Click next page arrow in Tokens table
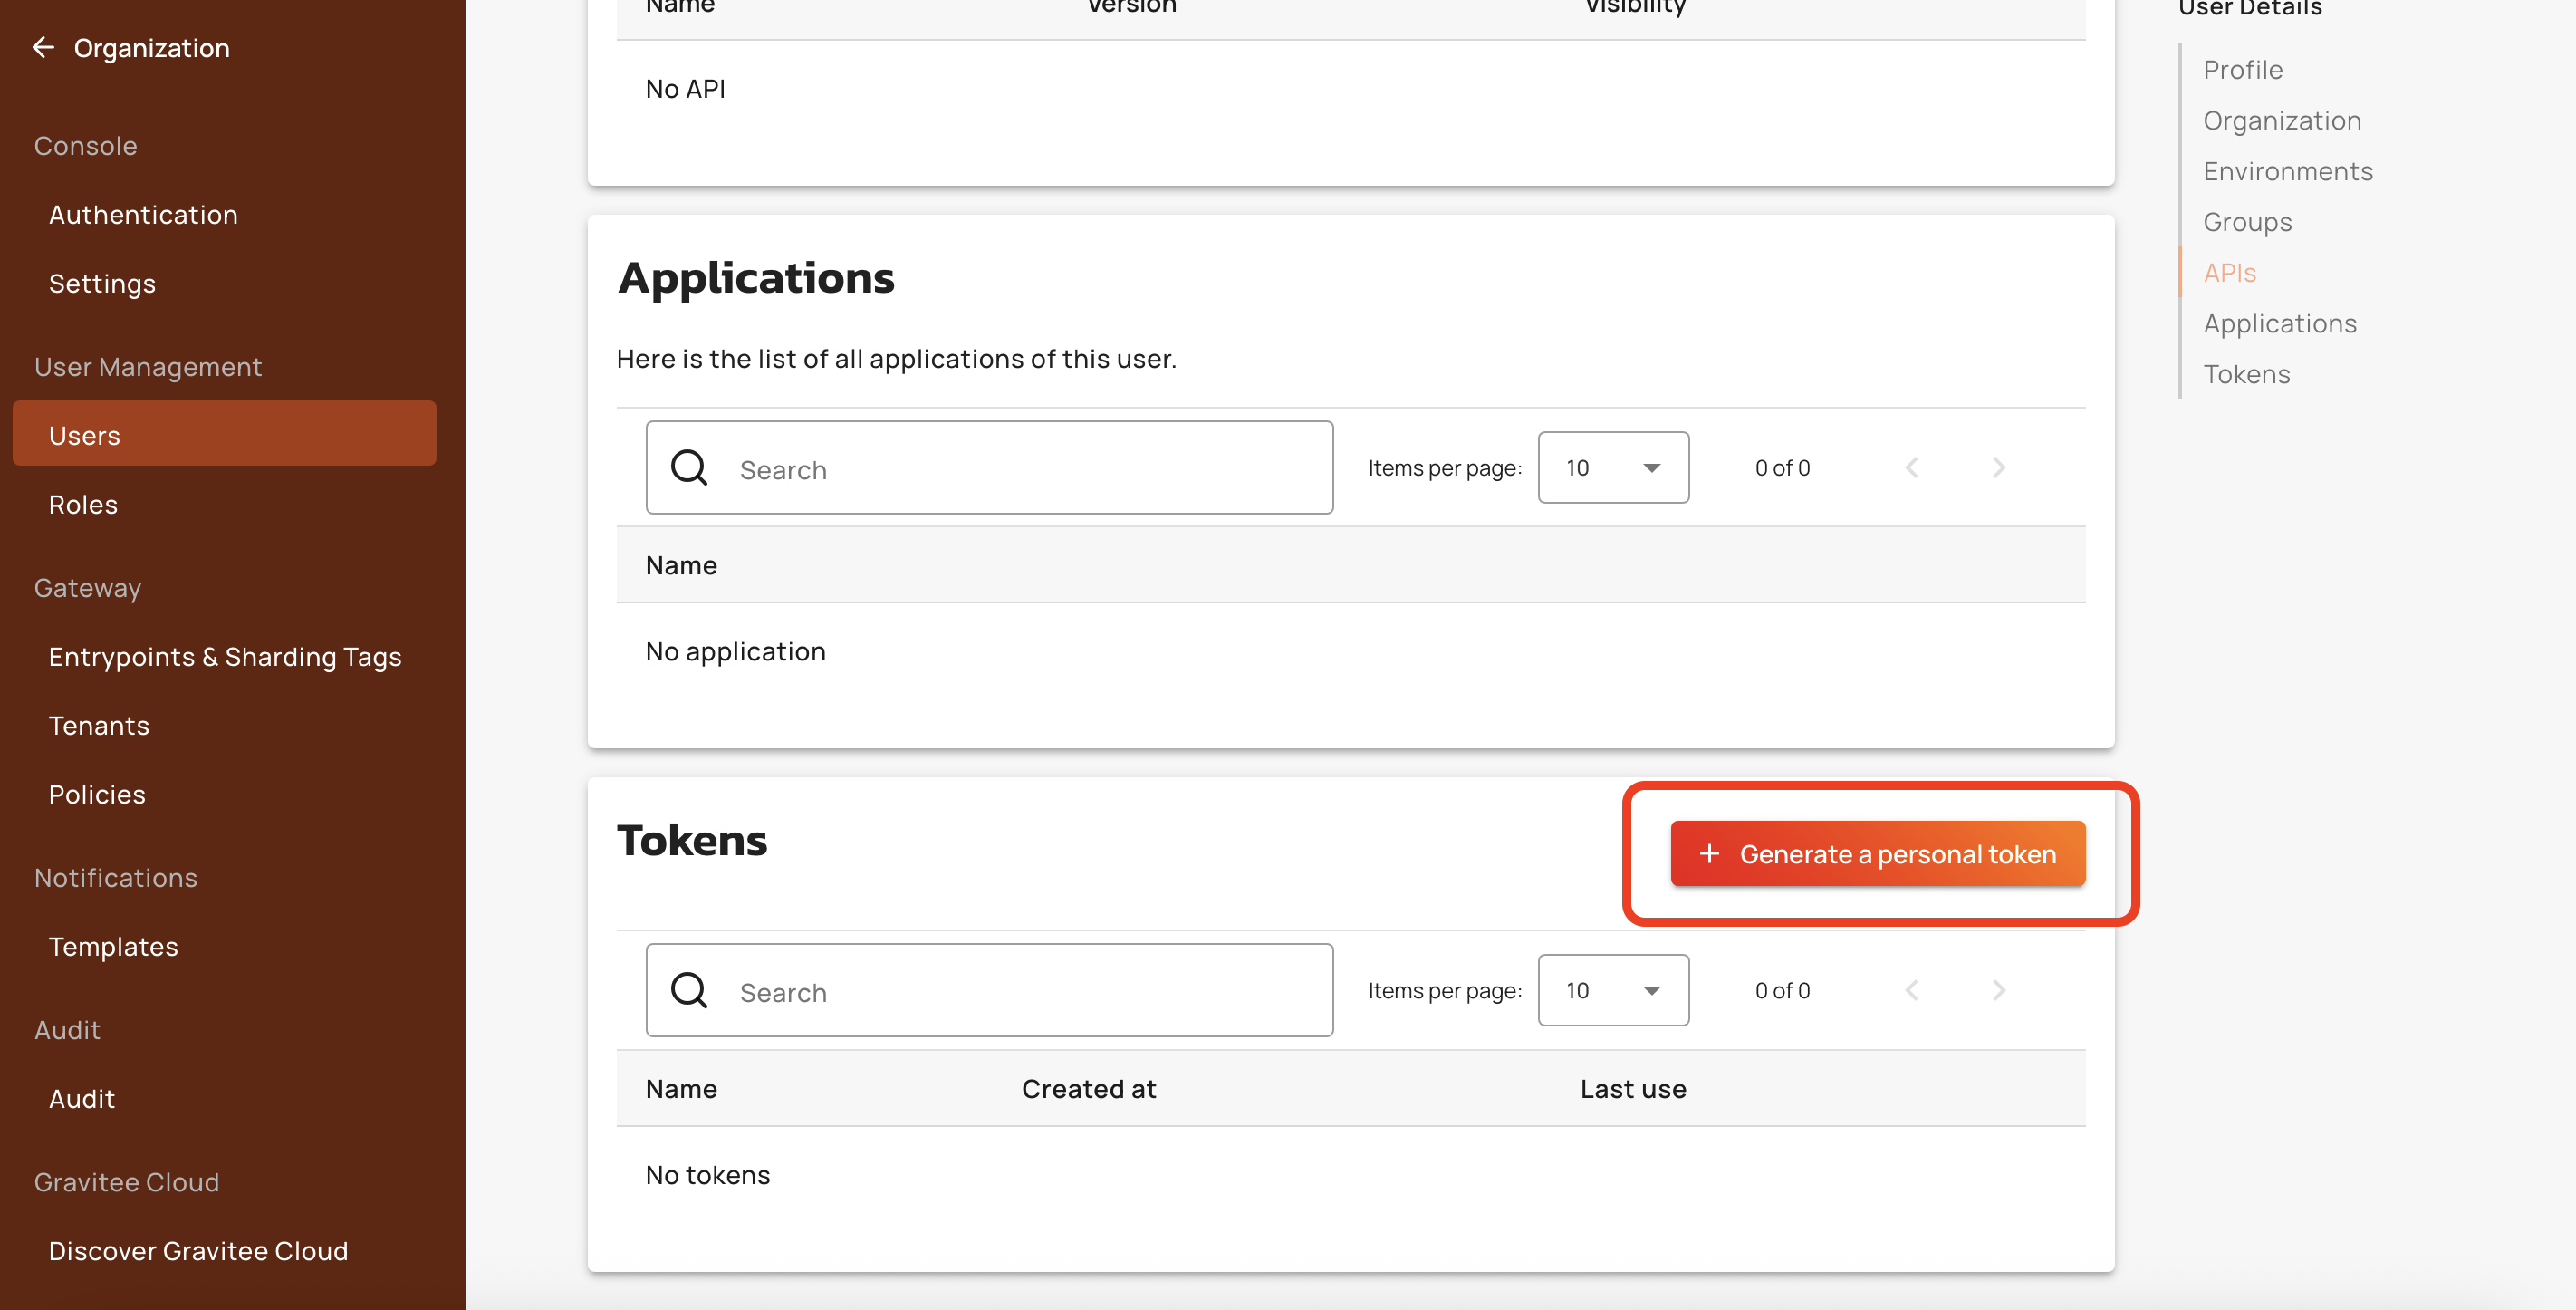This screenshot has width=2576, height=1310. [x=1998, y=990]
